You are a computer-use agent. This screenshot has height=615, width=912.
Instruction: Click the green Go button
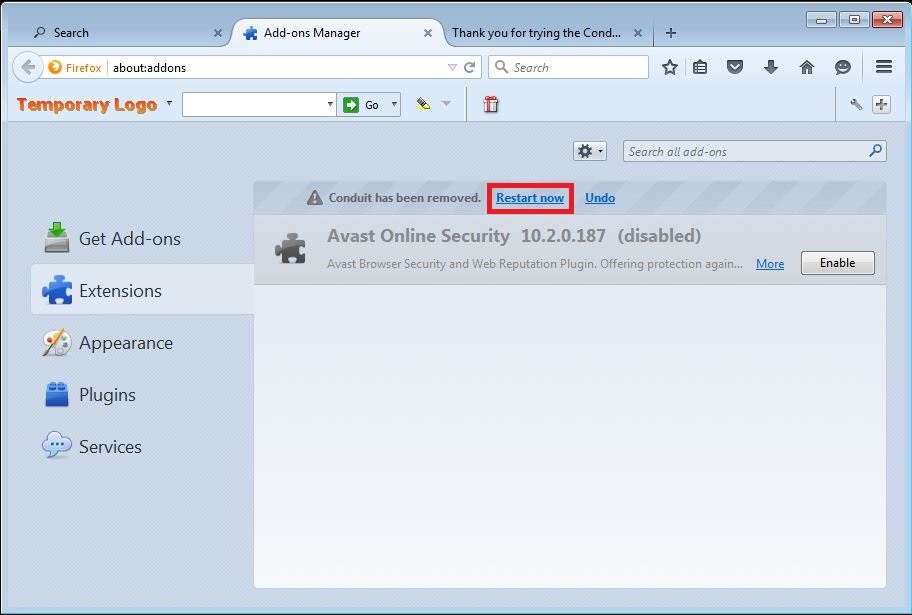pyautogui.click(x=362, y=105)
